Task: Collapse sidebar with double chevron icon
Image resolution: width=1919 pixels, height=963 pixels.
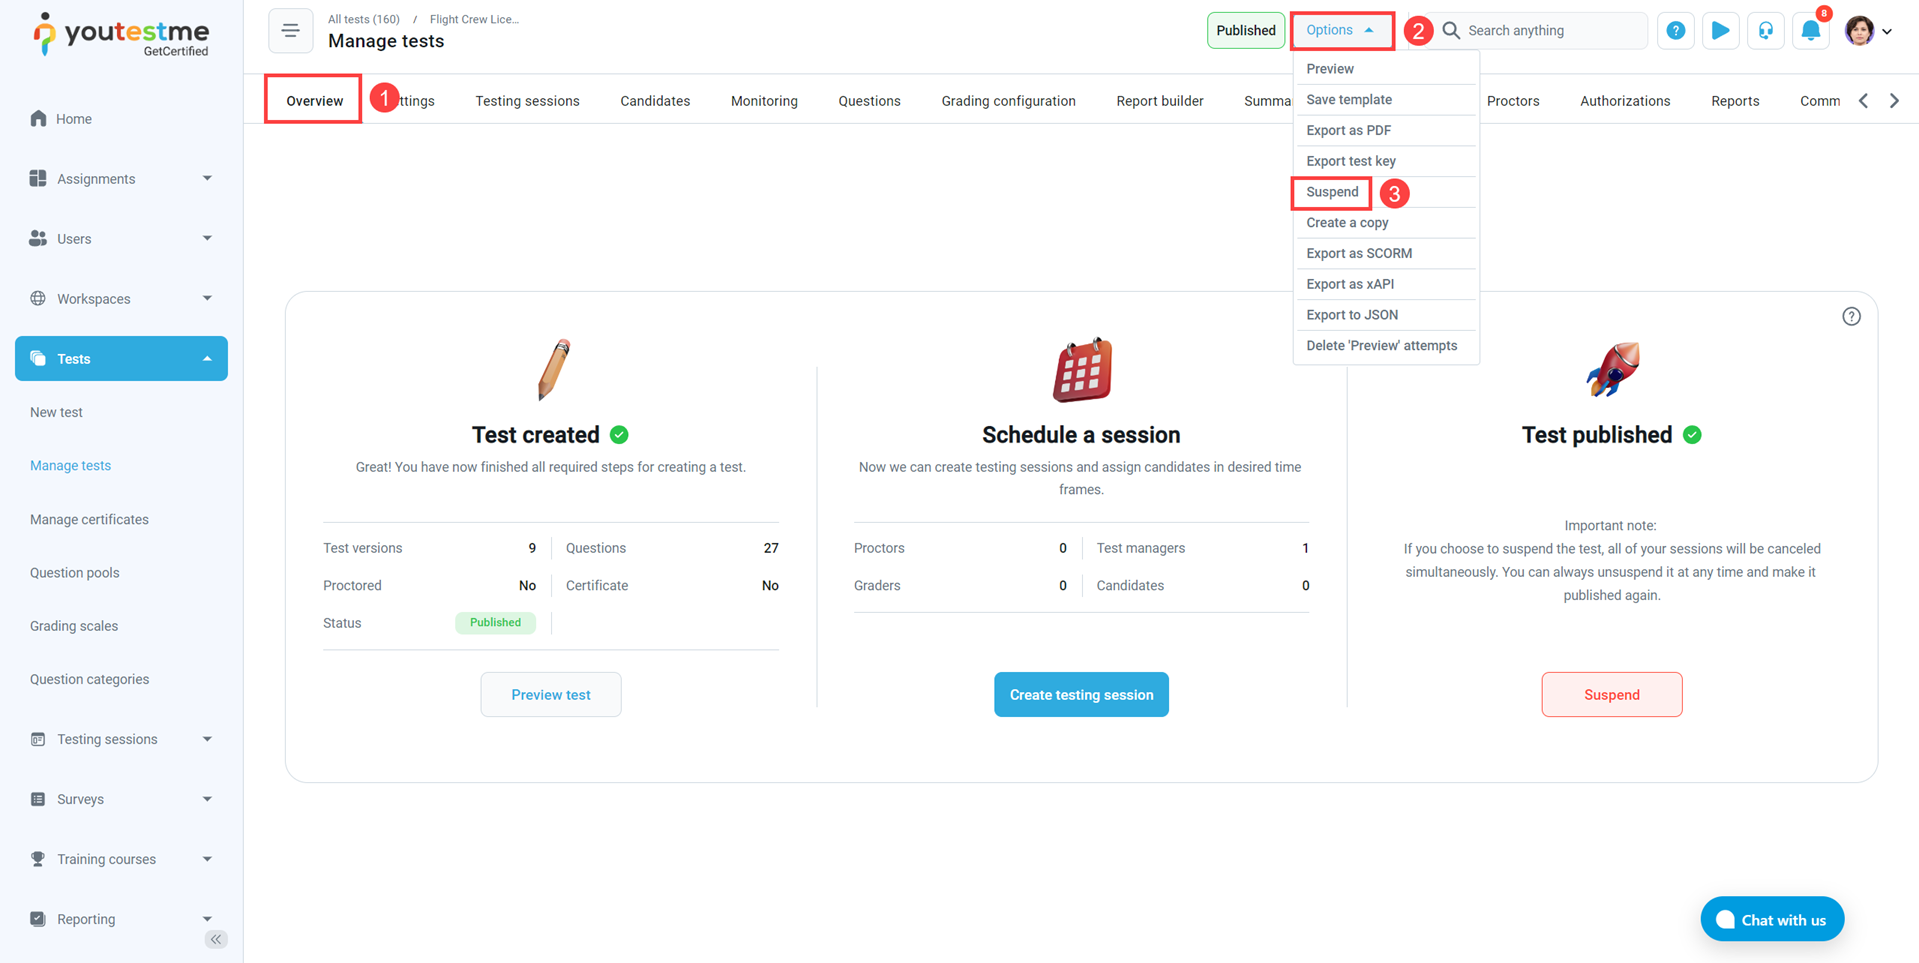Action: coord(216,939)
